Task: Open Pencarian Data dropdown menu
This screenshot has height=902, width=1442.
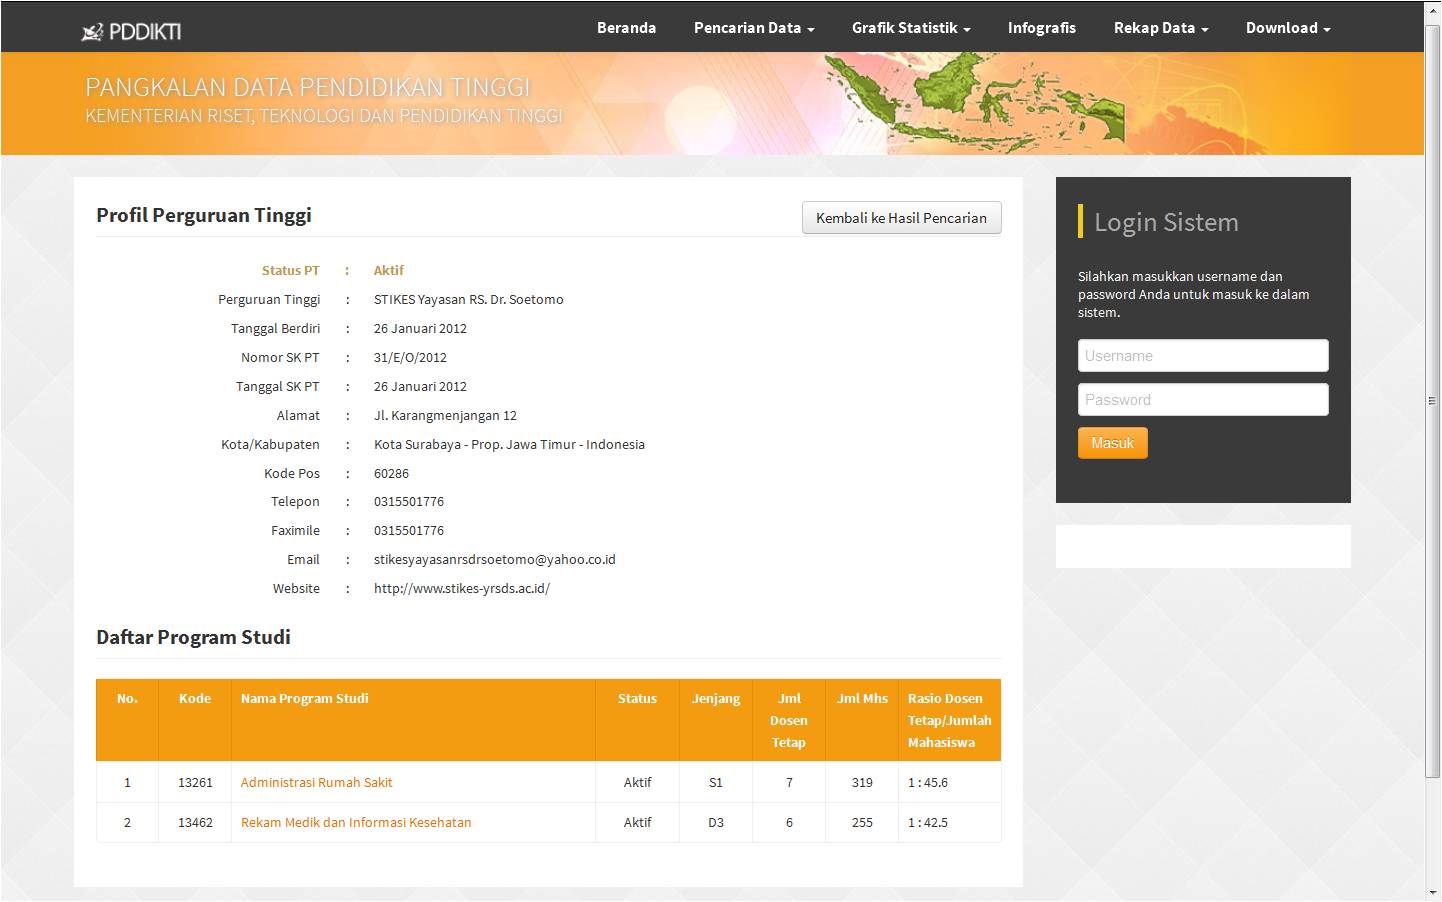Action: pos(754,28)
